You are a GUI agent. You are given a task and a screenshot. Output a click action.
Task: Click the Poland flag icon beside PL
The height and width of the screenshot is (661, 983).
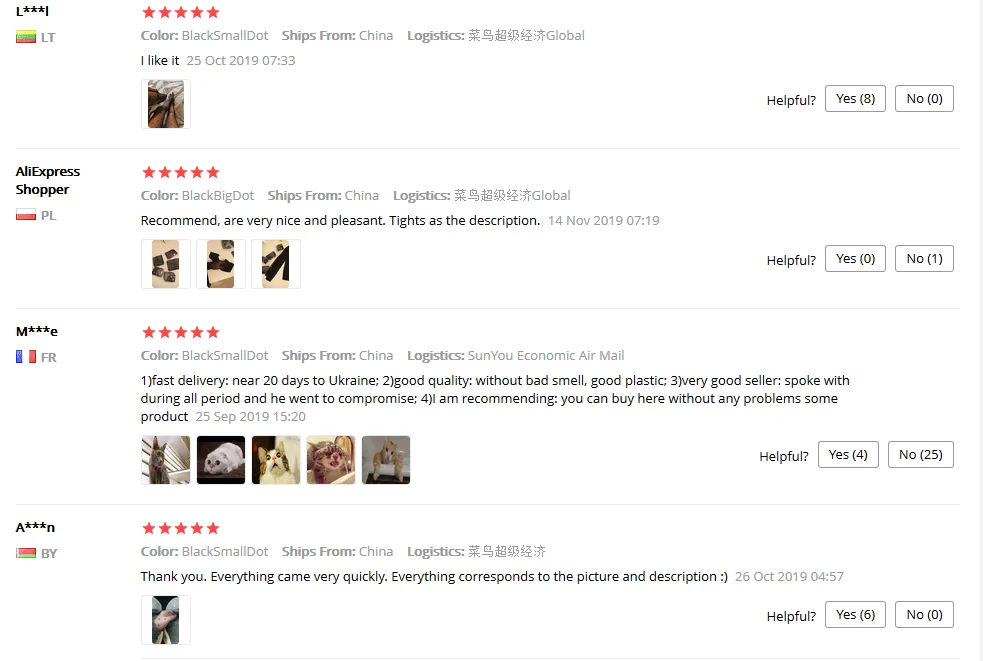click(26, 215)
